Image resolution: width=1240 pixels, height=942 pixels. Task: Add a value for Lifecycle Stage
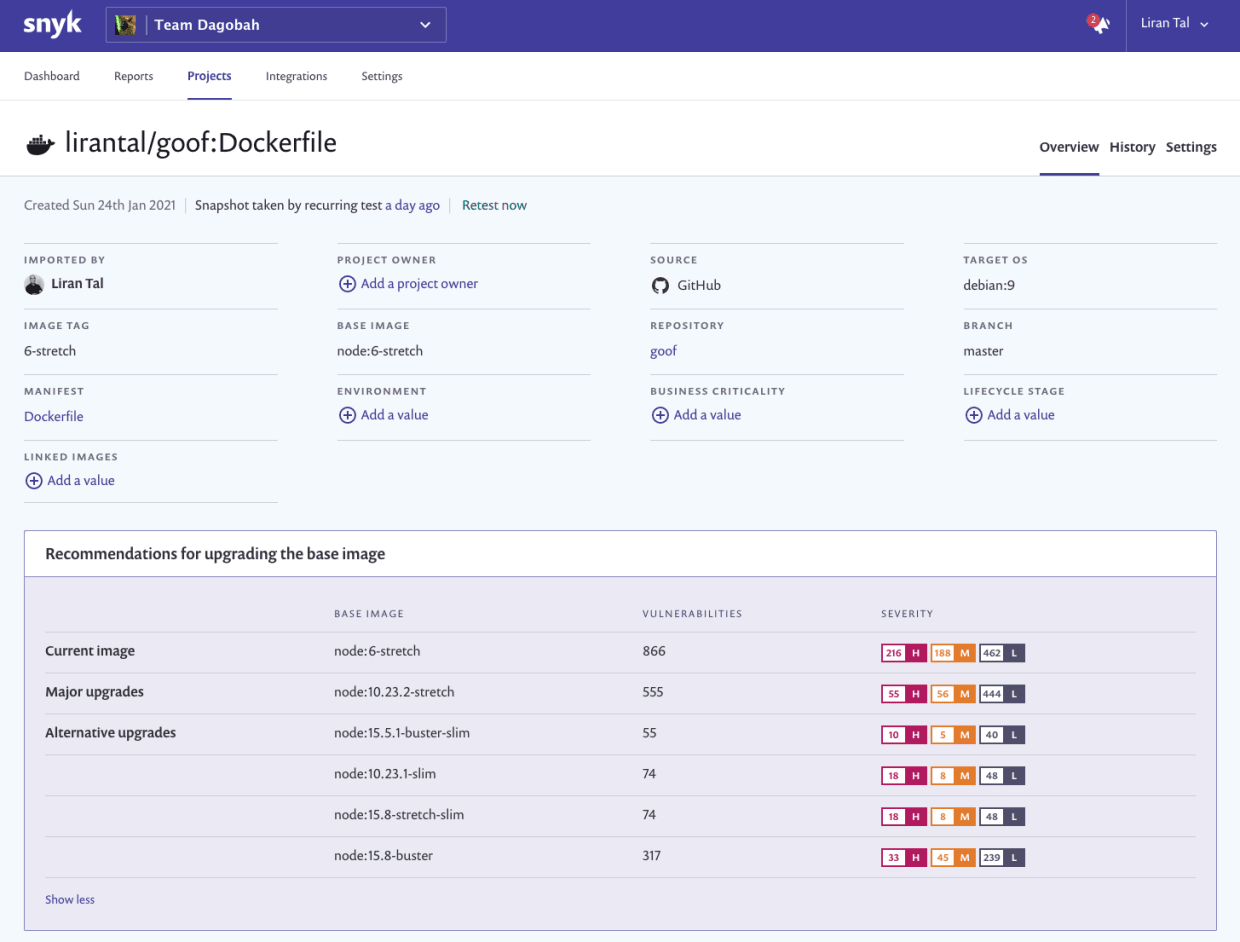click(1020, 415)
